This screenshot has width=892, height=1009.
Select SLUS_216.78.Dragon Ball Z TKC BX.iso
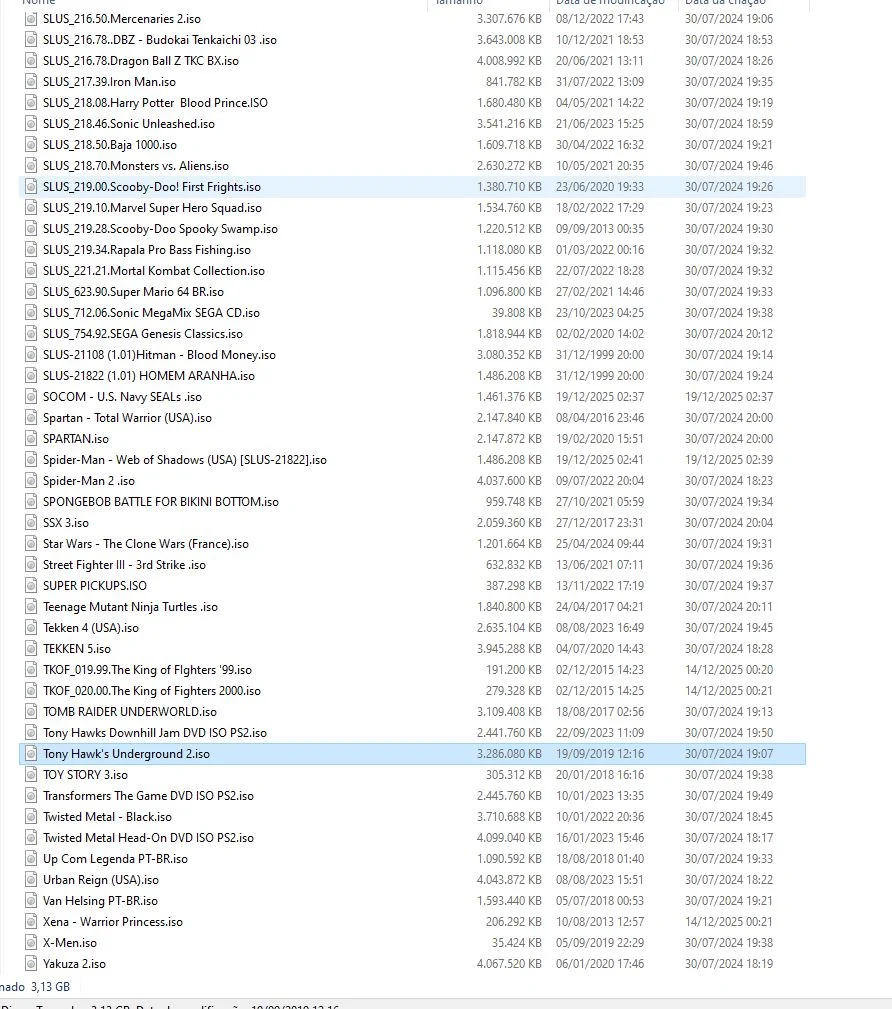click(141, 61)
